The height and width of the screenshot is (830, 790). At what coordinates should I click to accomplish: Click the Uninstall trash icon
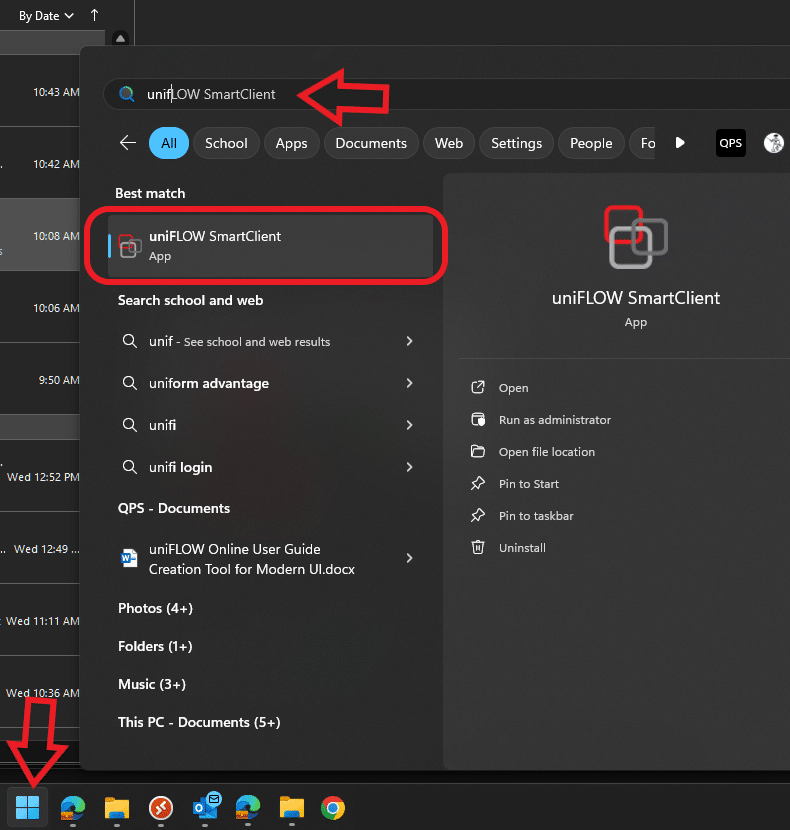coord(478,547)
